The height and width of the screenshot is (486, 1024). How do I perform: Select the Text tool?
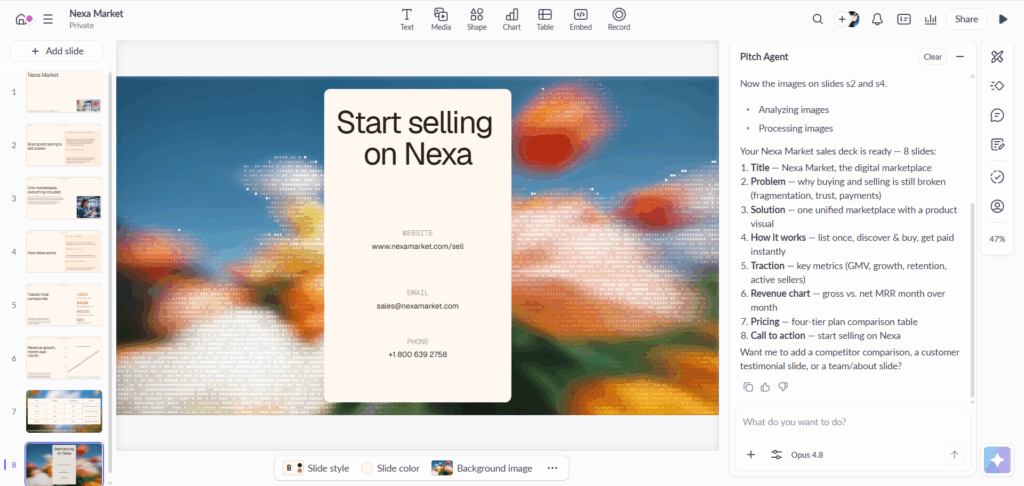407,19
